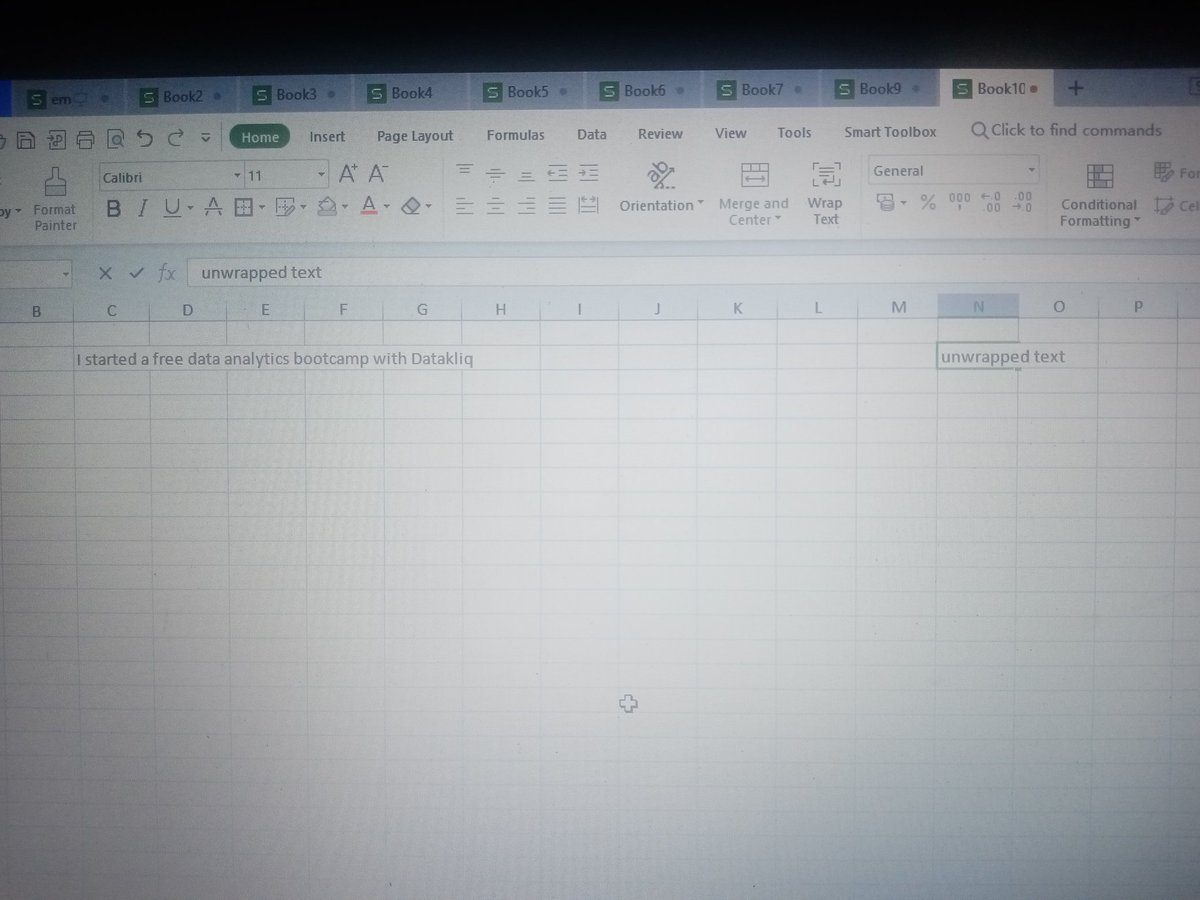
Task: Click the Save icon in quick access toolbar
Action: tap(27, 139)
